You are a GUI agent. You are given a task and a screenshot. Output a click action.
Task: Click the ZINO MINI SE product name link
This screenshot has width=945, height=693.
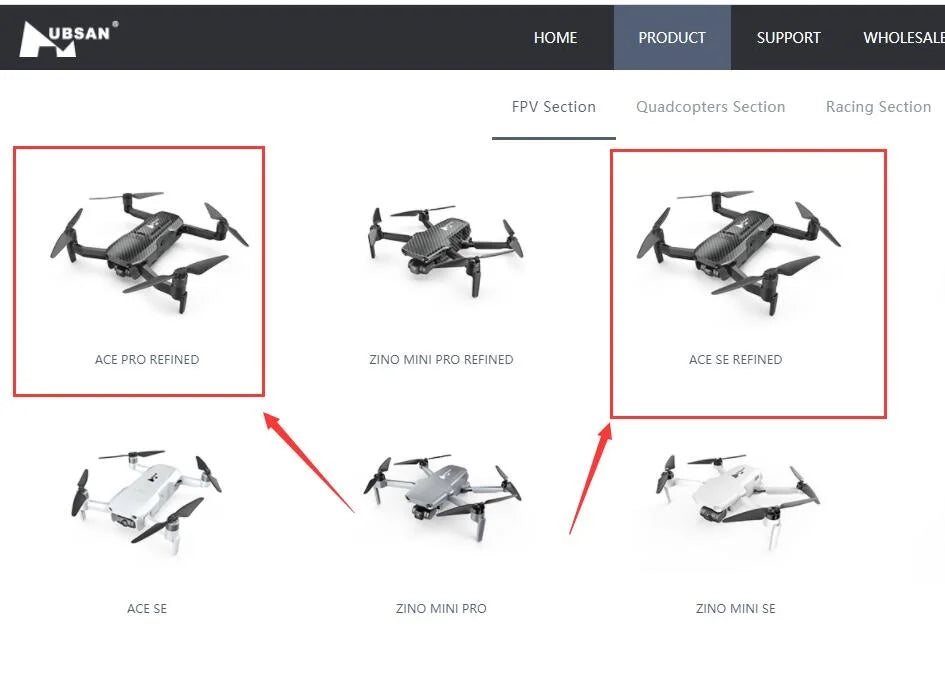(x=735, y=609)
